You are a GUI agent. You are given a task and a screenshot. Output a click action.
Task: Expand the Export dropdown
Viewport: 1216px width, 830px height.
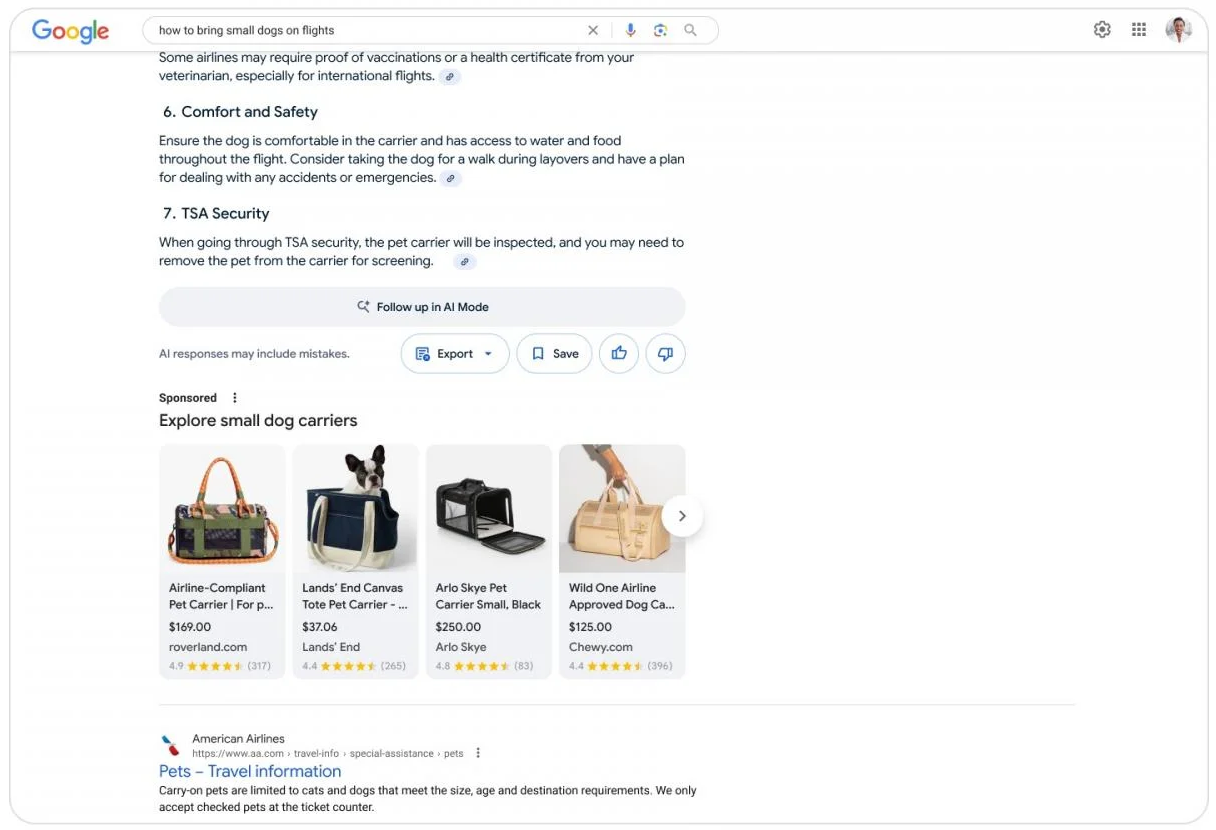coord(455,353)
